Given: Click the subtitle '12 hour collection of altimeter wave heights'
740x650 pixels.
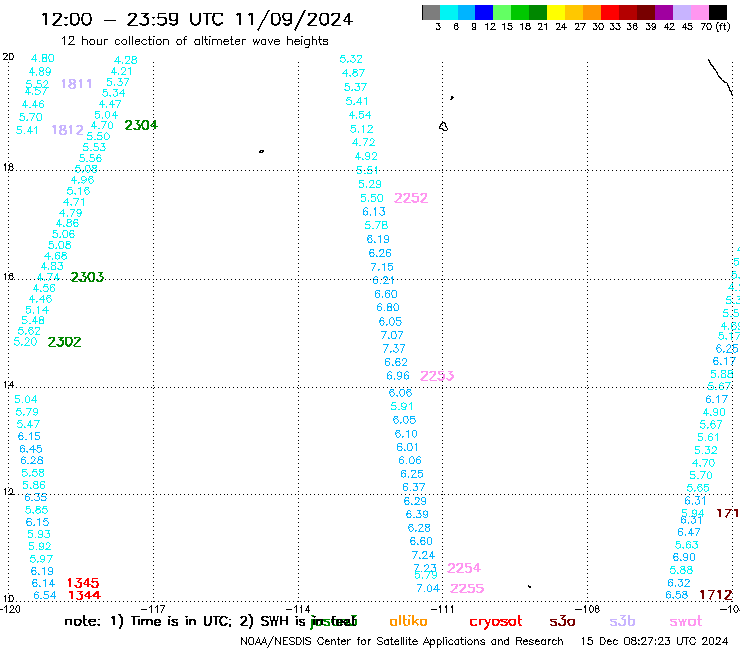Looking at the screenshot, I should pyautogui.click(x=194, y=41).
